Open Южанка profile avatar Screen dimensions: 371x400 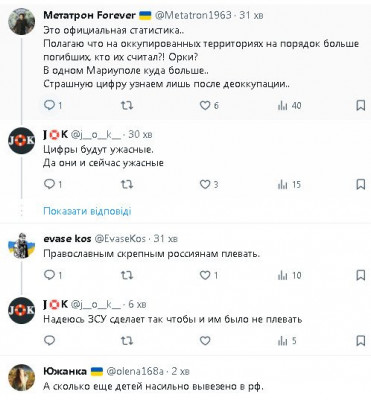tap(21, 378)
